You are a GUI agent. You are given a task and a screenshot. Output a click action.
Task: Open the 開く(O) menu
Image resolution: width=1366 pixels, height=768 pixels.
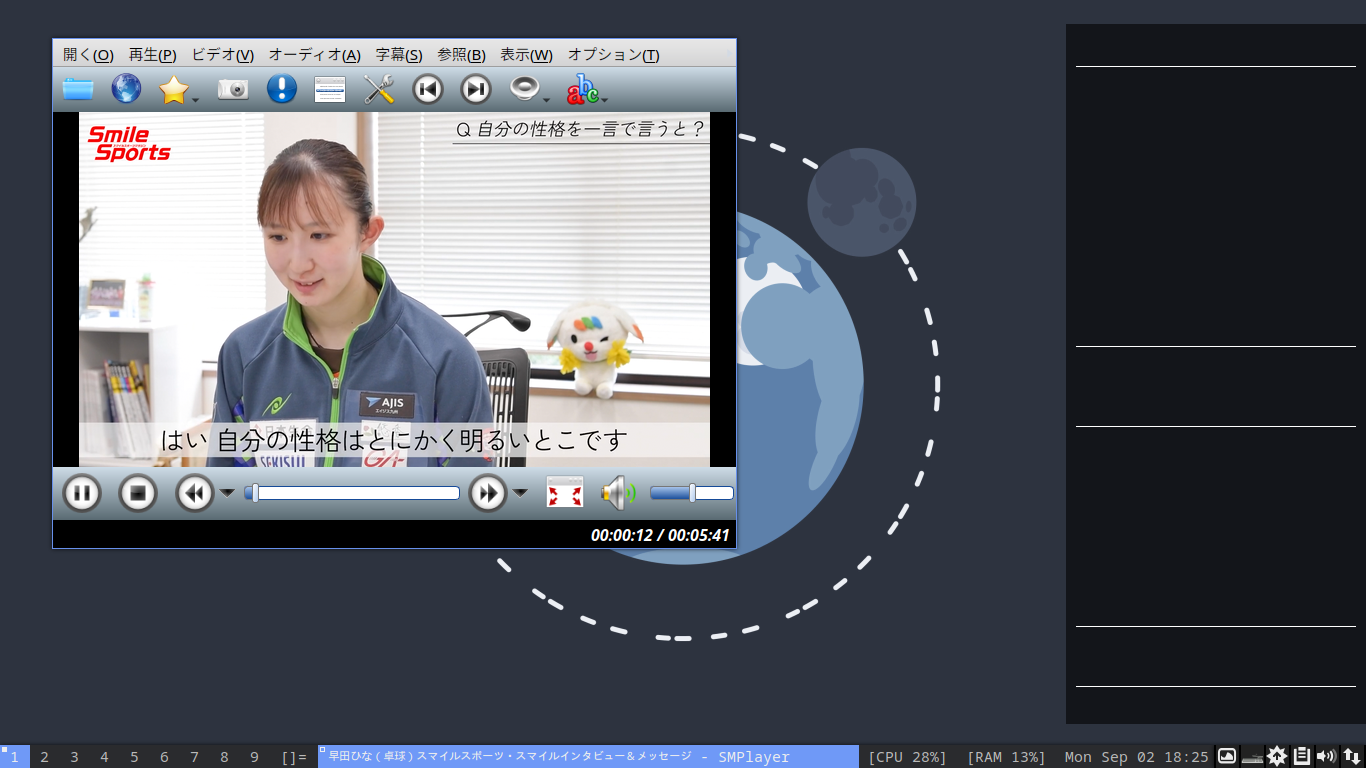click(88, 55)
